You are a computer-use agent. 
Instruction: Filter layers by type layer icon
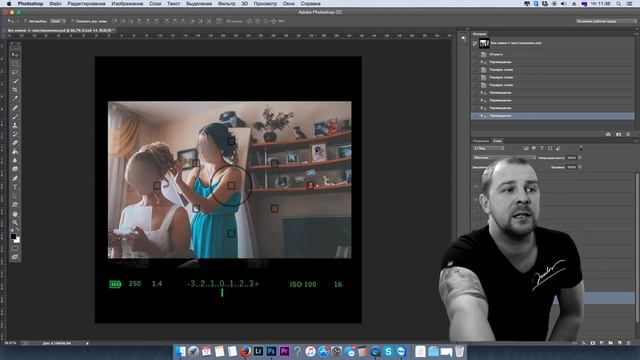tap(542, 148)
